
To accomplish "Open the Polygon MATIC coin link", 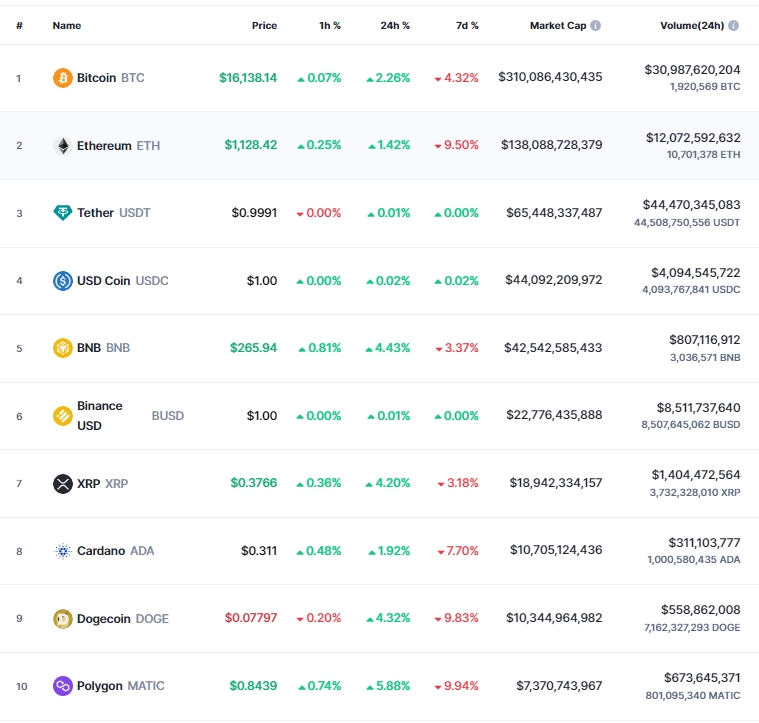I will (121, 686).
